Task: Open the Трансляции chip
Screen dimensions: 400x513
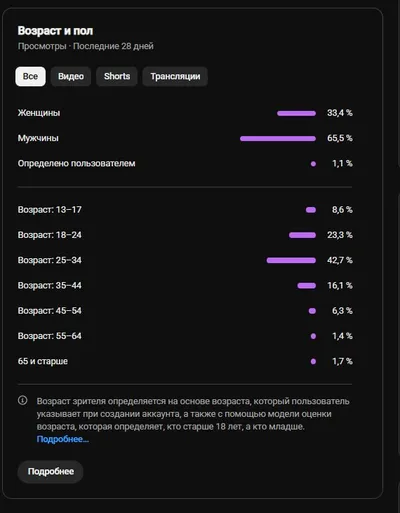Action: (x=175, y=76)
